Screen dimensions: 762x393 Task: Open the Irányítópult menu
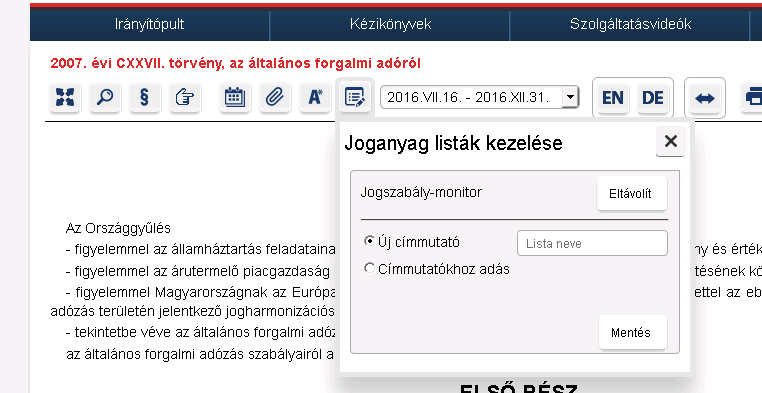coord(150,24)
